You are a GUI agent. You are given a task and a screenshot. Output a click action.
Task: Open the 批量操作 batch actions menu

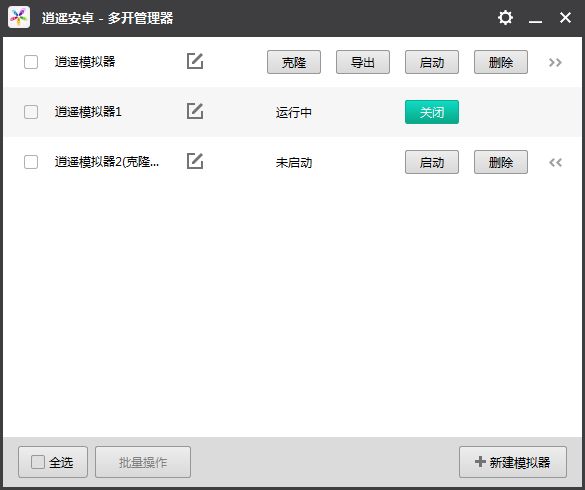point(143,462)
